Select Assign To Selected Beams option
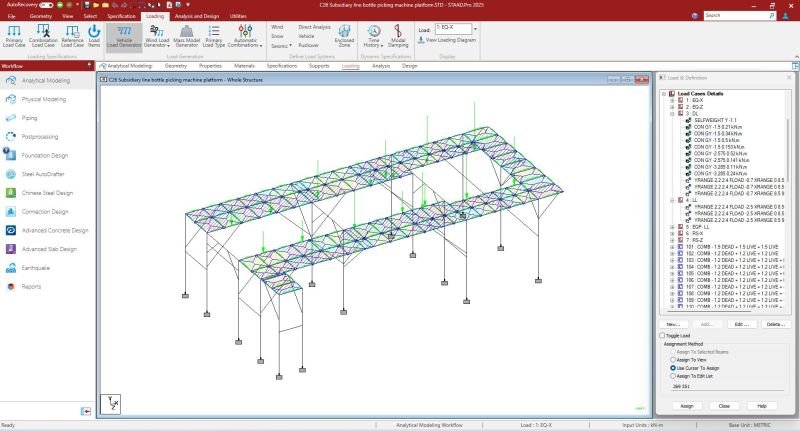800x431 pixels. tap(673, 352)
